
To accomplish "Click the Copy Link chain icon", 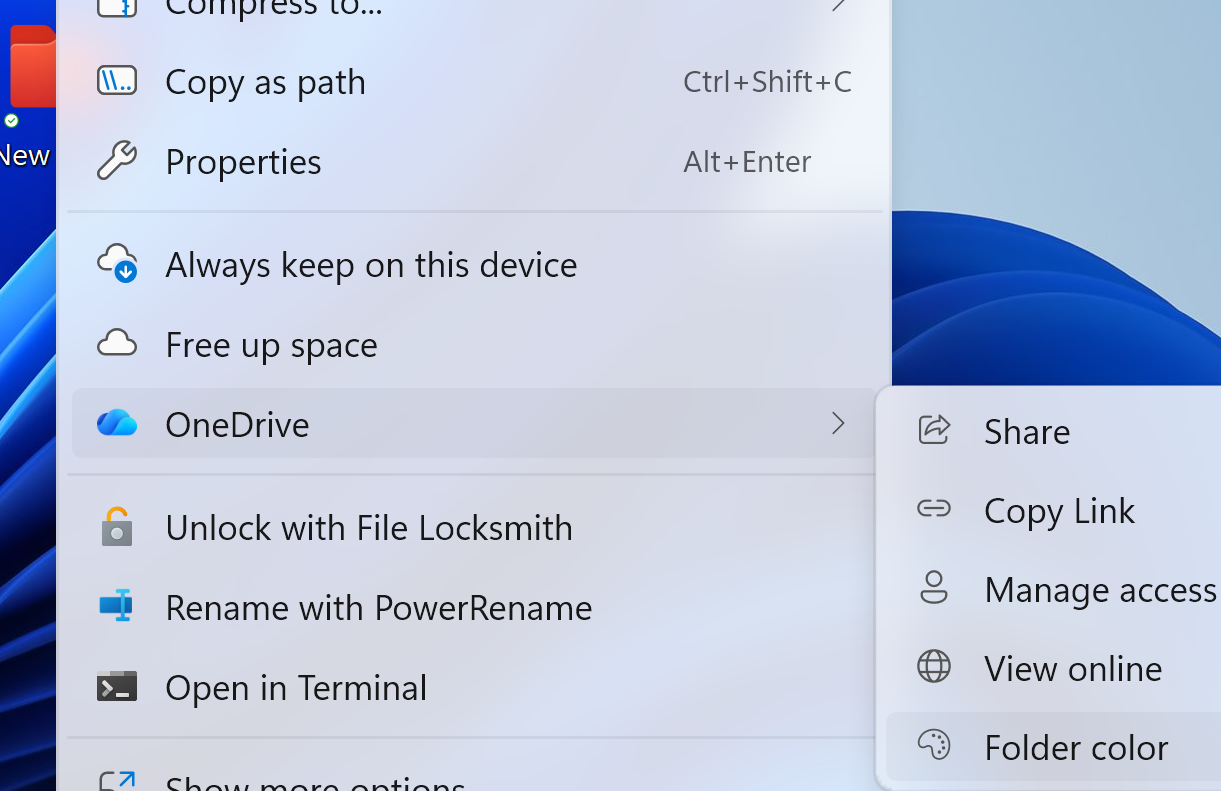I will pos(934,509).
